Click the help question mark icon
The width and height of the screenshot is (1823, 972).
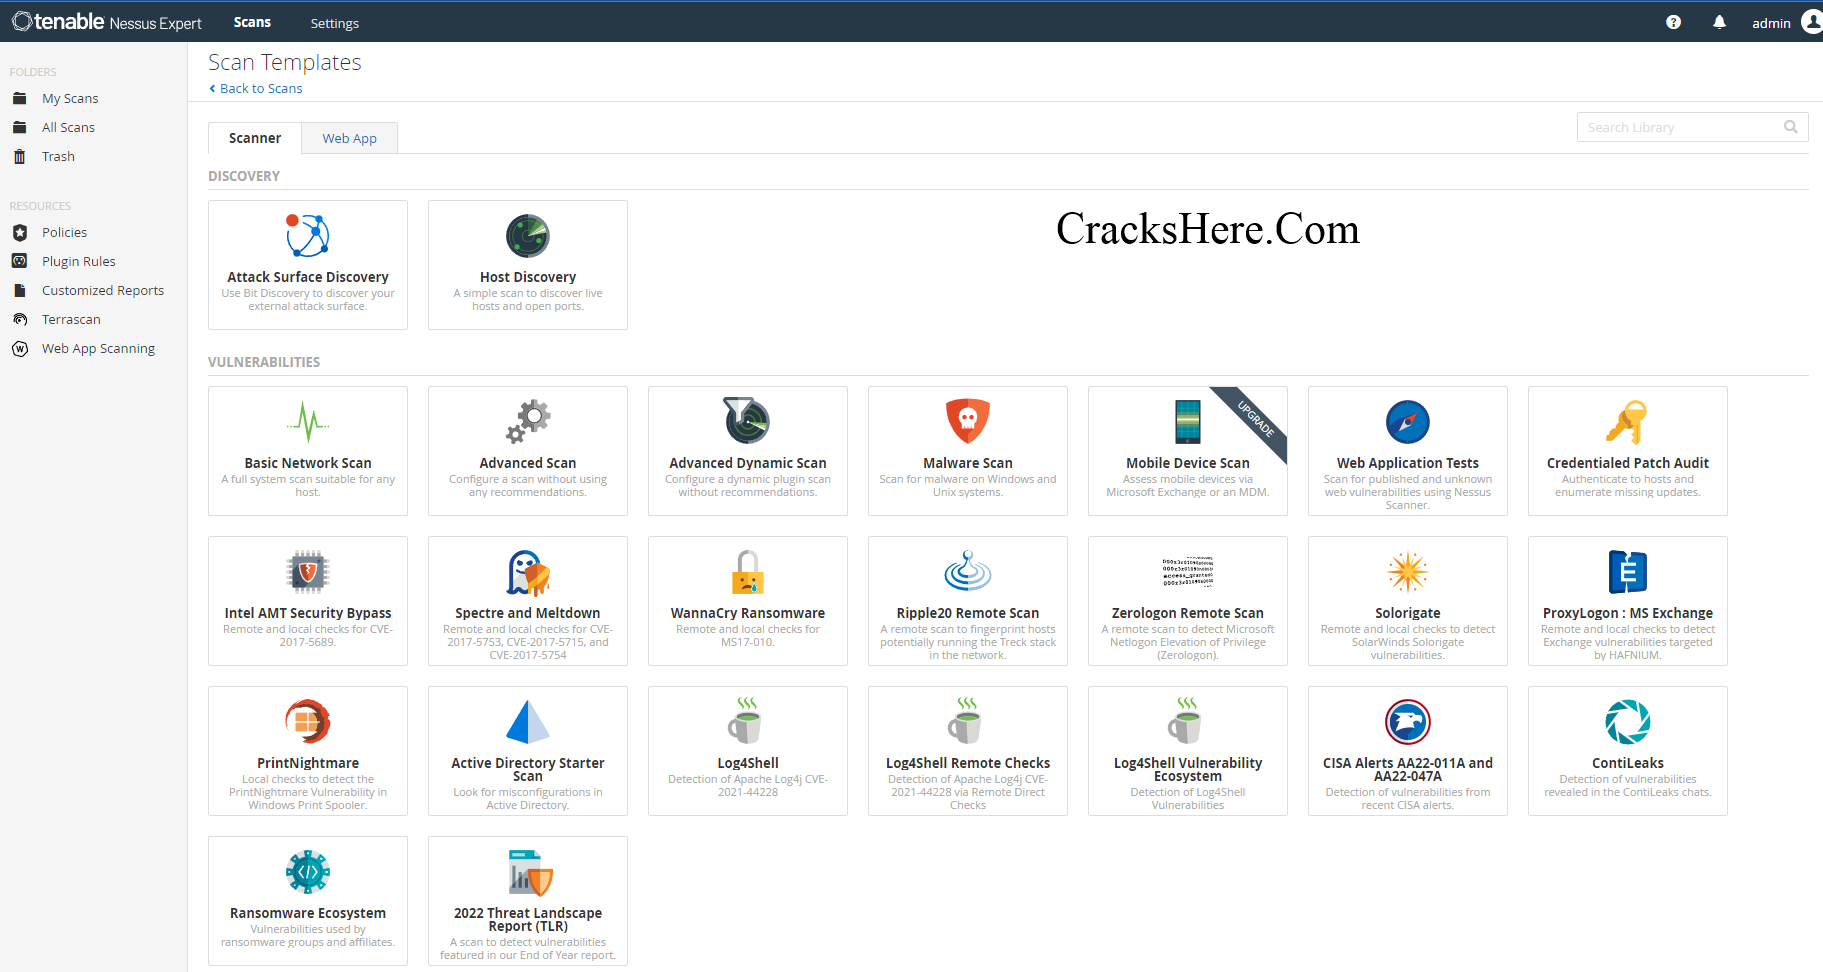(x=1673, y=22)
